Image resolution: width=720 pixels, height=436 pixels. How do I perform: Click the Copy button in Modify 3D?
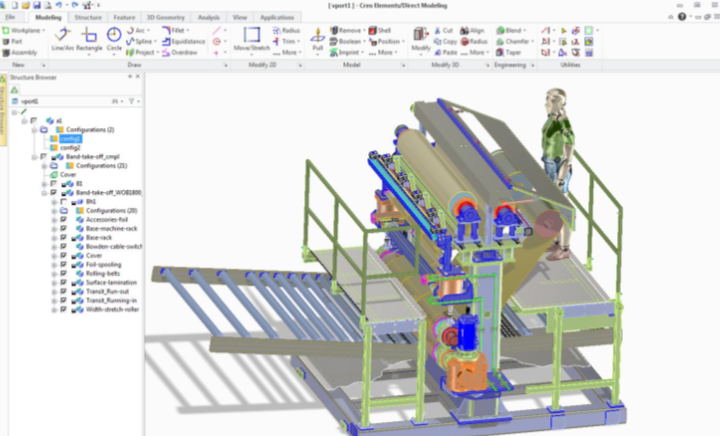(448, 42)
